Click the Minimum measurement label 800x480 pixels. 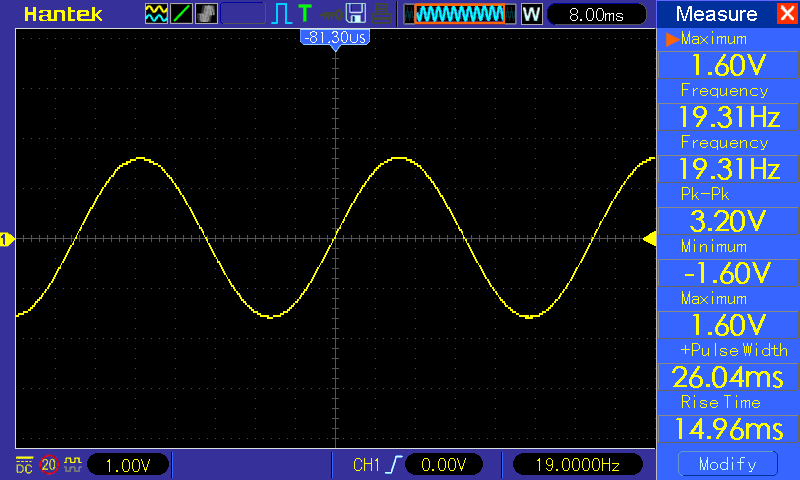(714, 246)
